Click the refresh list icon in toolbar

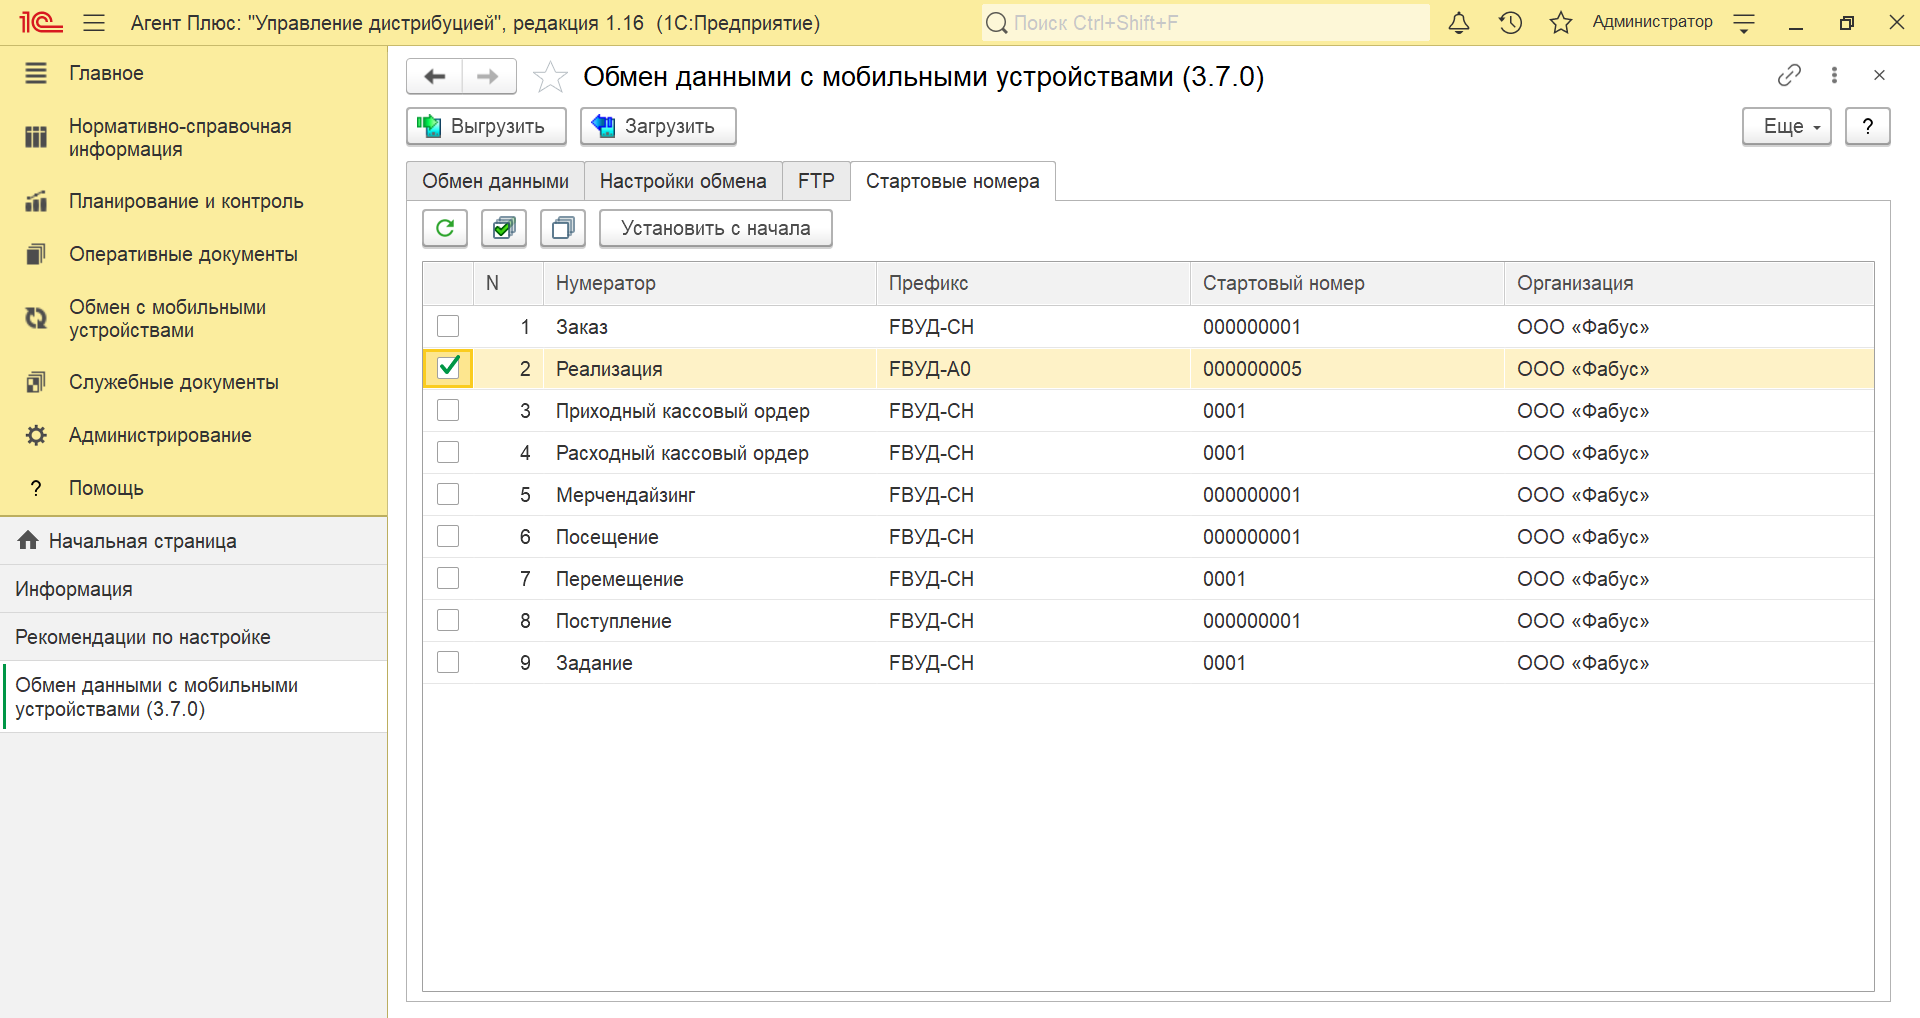point(445,228)
